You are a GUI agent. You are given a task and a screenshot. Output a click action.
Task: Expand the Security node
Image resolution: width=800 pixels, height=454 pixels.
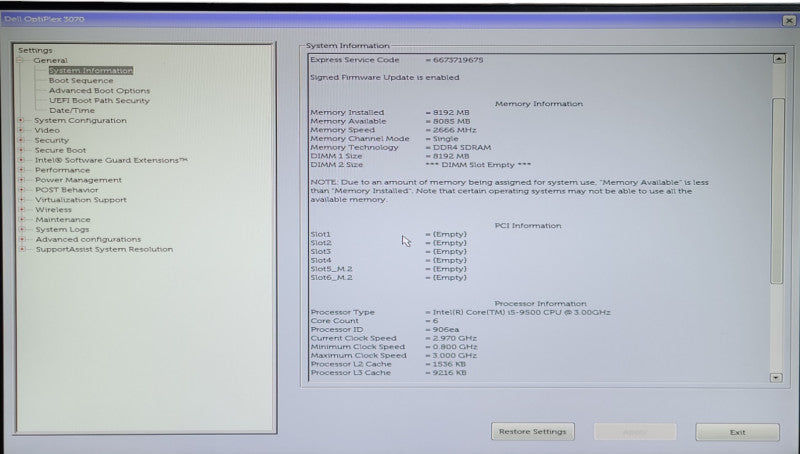click(21, 140)
